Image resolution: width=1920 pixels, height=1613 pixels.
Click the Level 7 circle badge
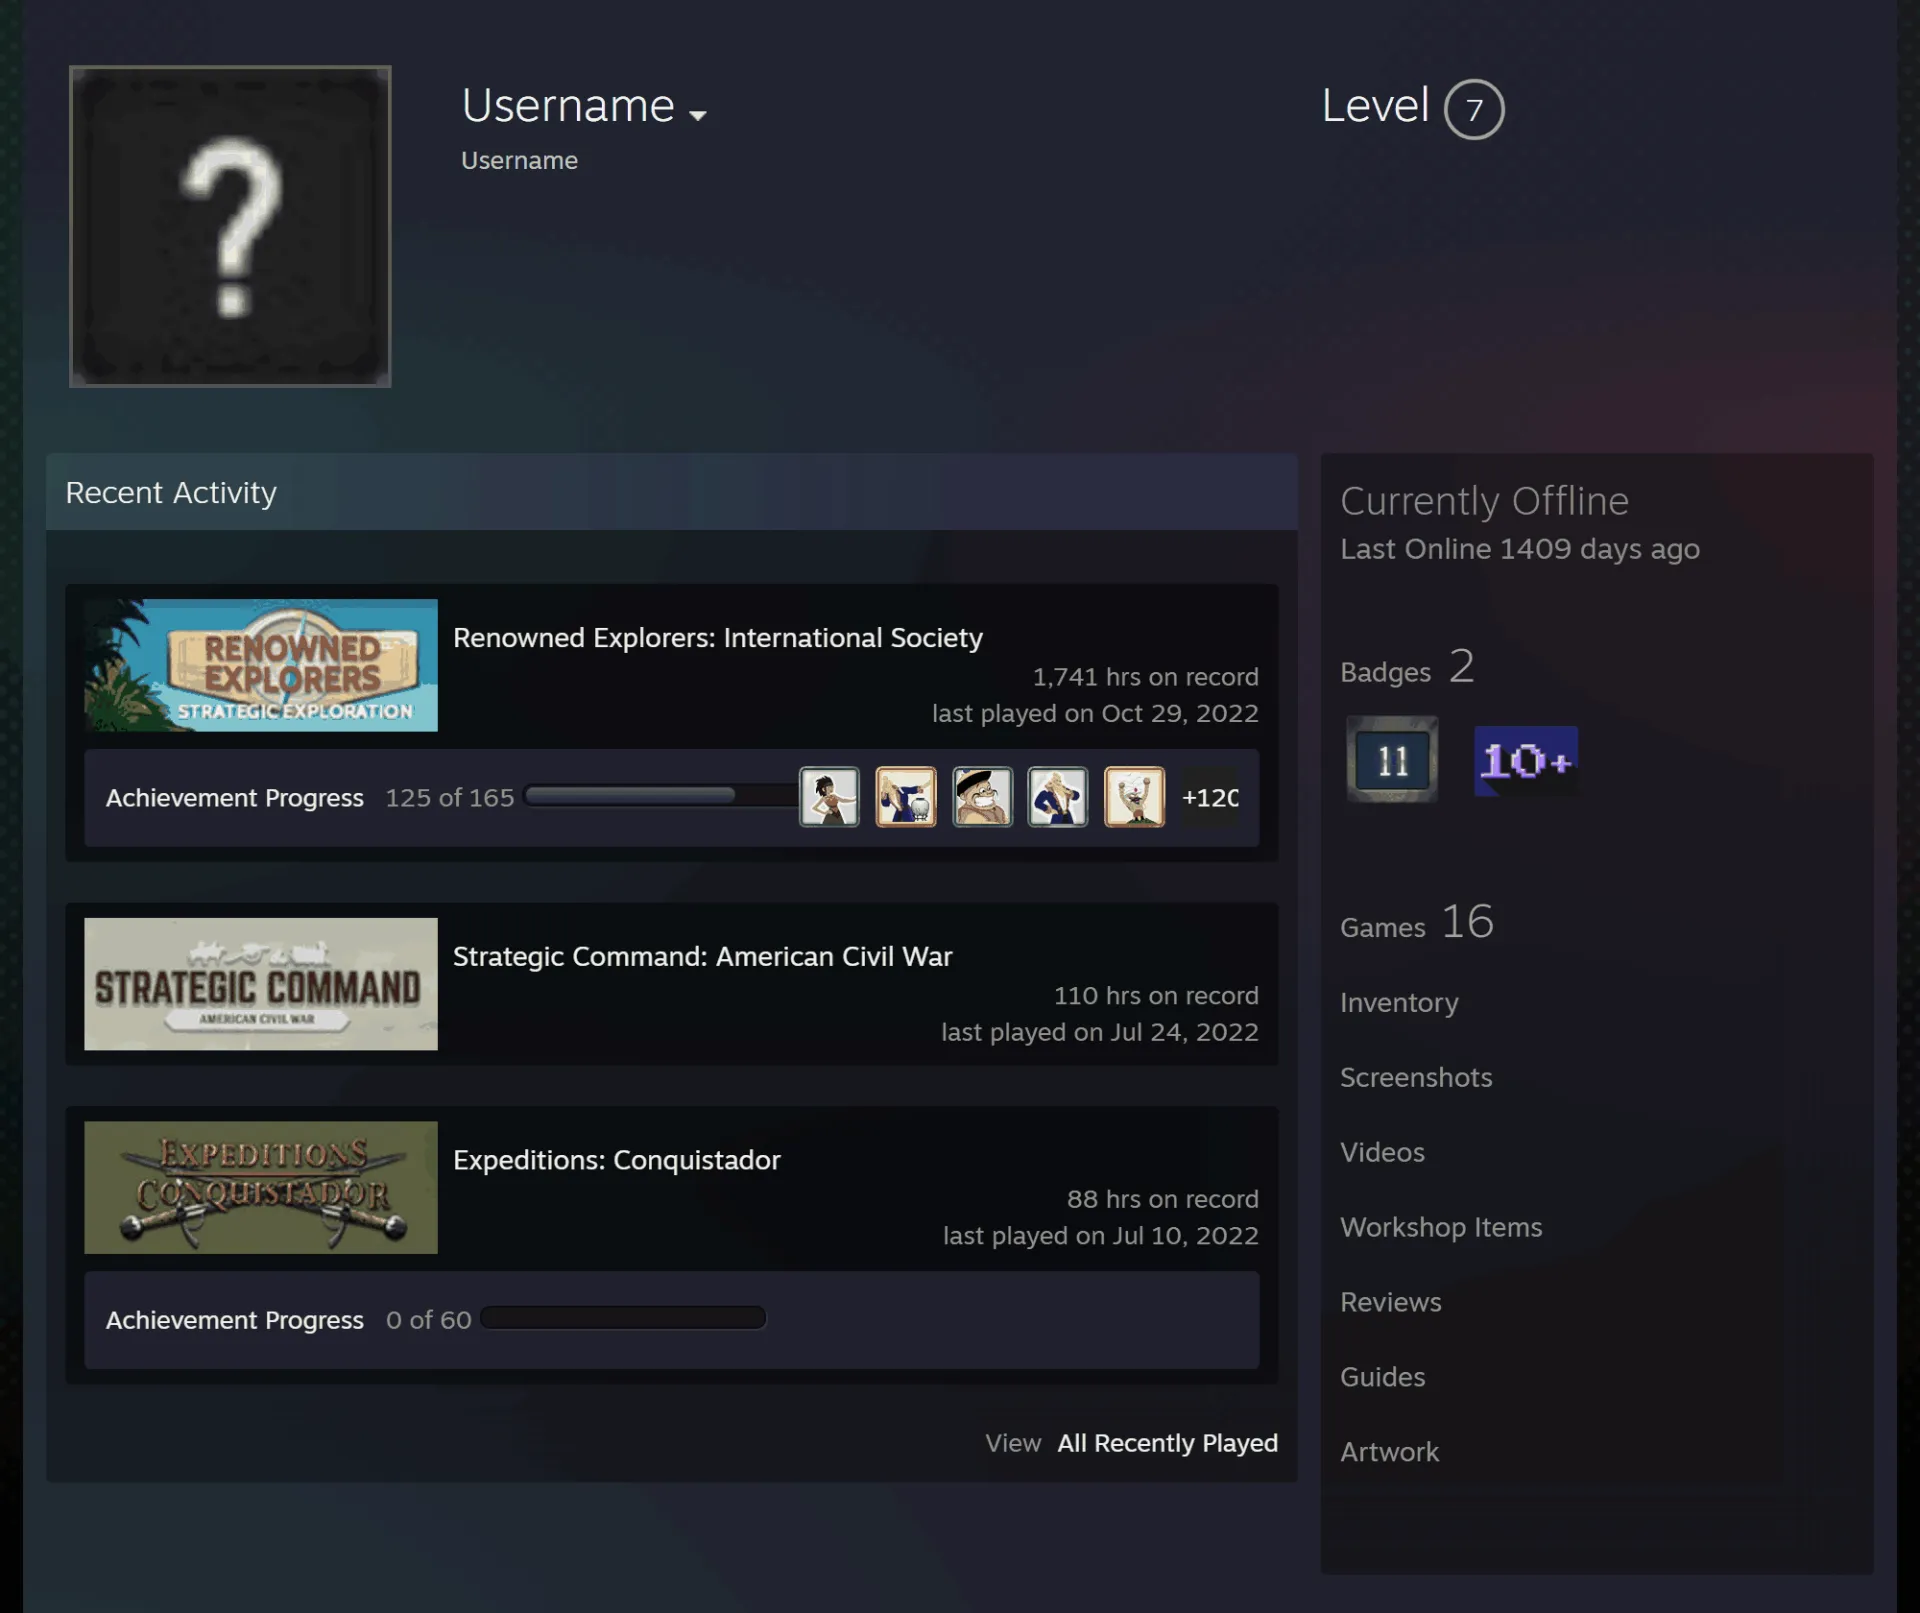pyautogui.click(x=1474, y=109)
